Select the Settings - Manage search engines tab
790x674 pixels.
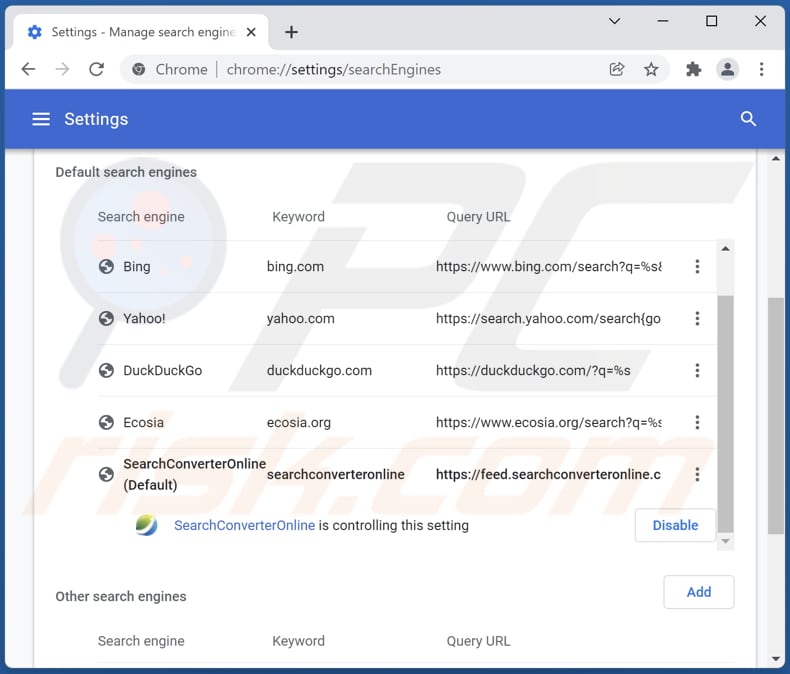(x=141, y=32)
